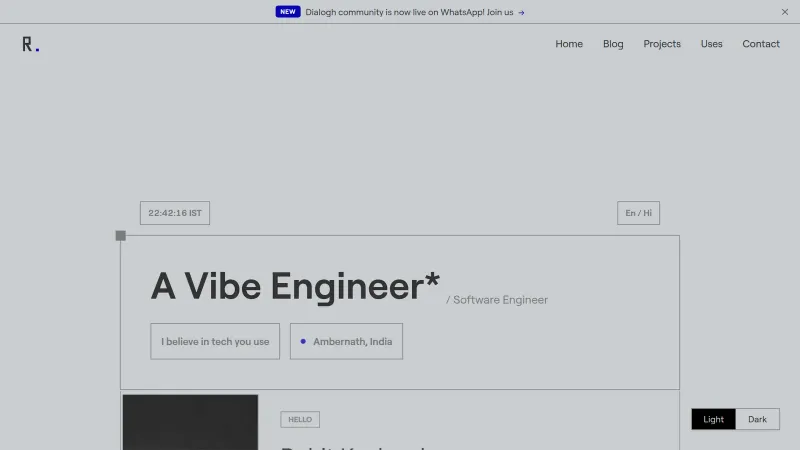The height and width of the screenshot is (450, 800).
Task: Toggle the En / Hi language switch
Action: point(638,213)
